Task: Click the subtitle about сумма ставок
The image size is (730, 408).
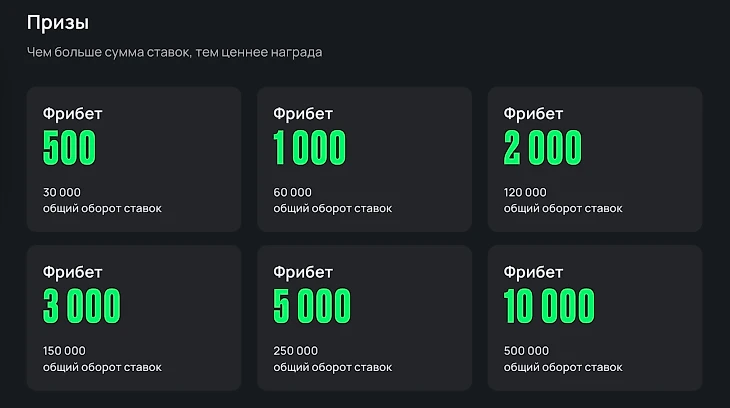Action: coord(174,51)
